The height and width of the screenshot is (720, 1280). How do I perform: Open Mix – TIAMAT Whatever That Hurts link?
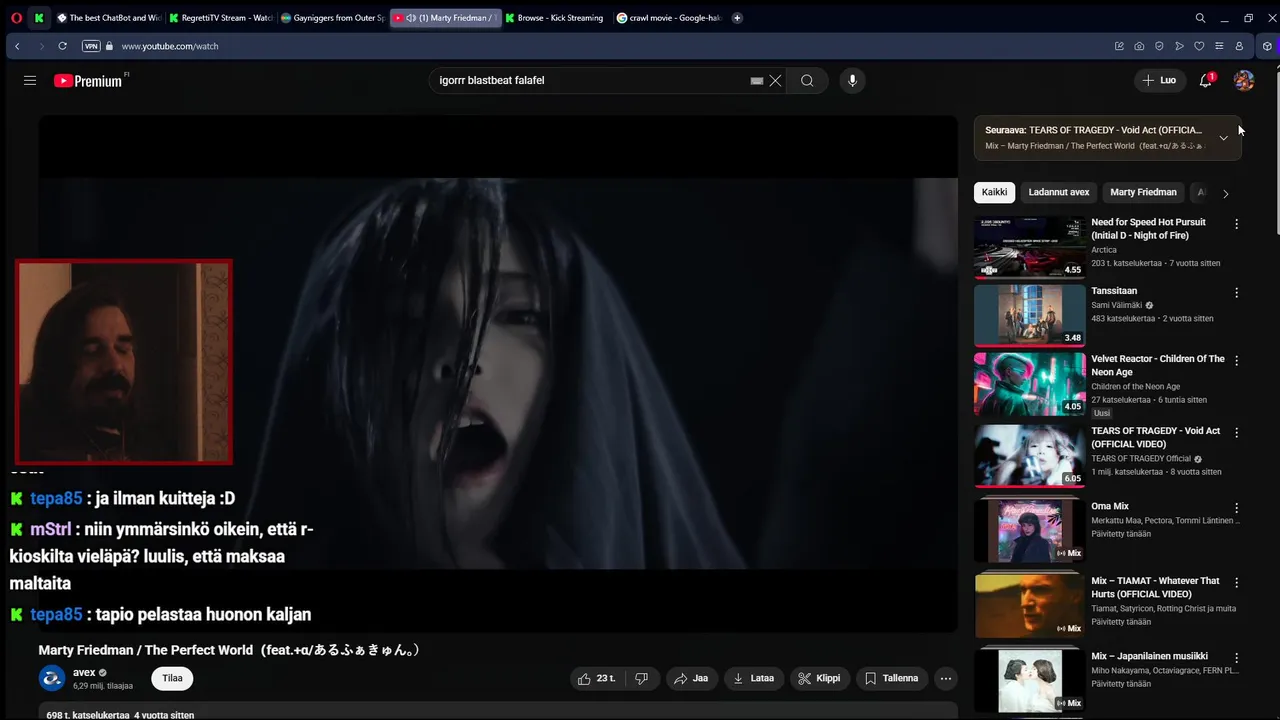tap(1155, 587)
